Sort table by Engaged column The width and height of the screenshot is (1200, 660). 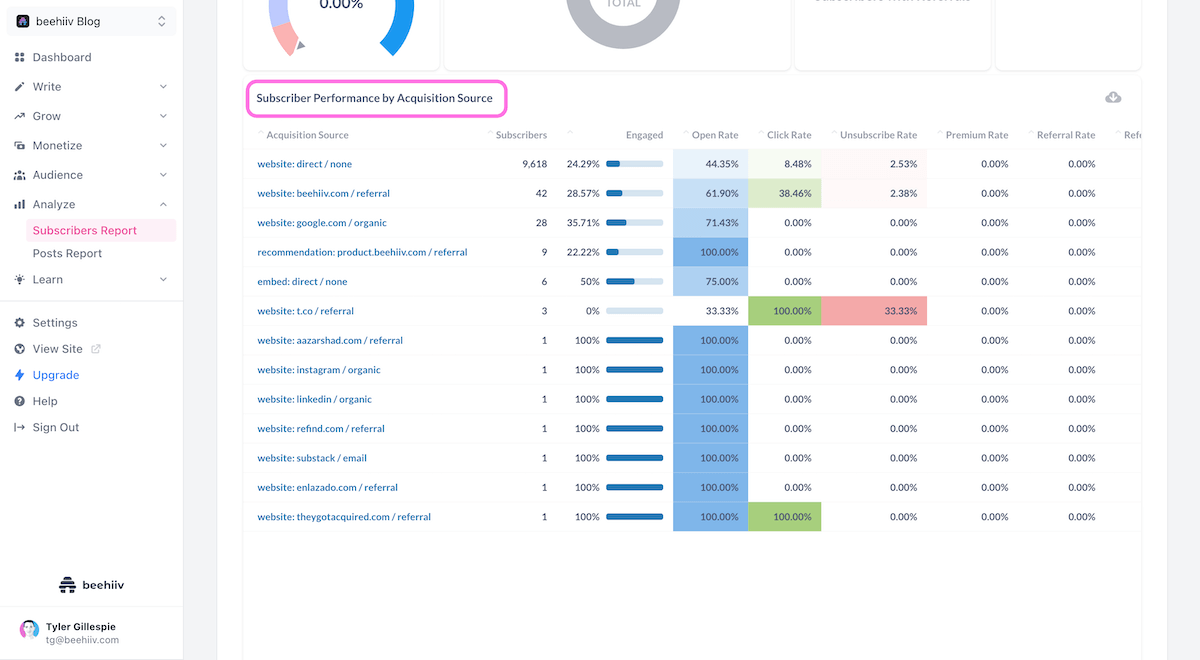[644, 135]
